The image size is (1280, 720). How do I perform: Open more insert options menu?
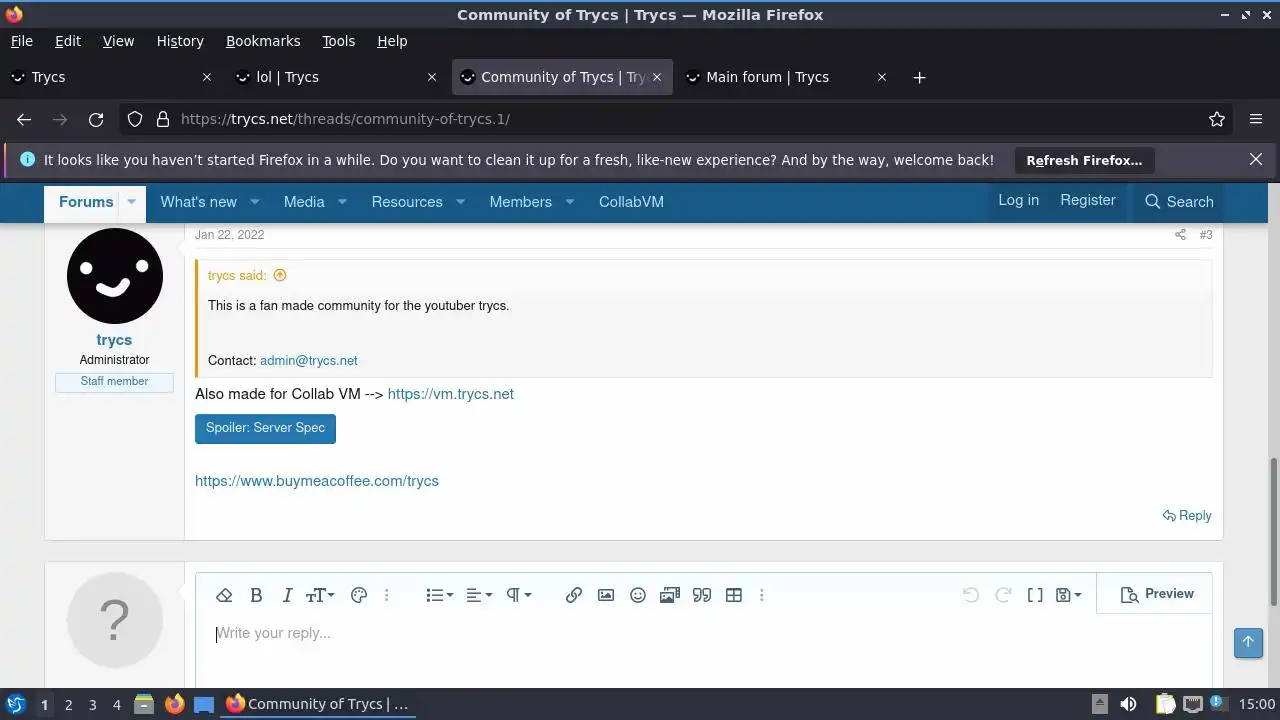point(762,595)
